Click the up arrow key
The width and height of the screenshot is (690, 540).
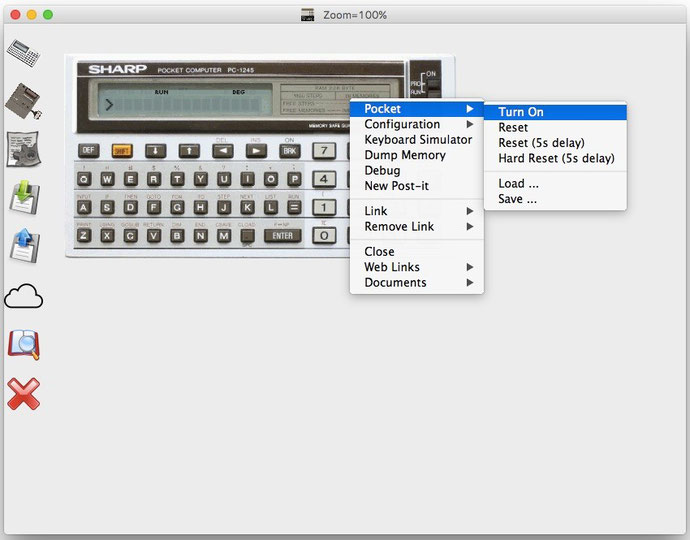click(189, 151)
